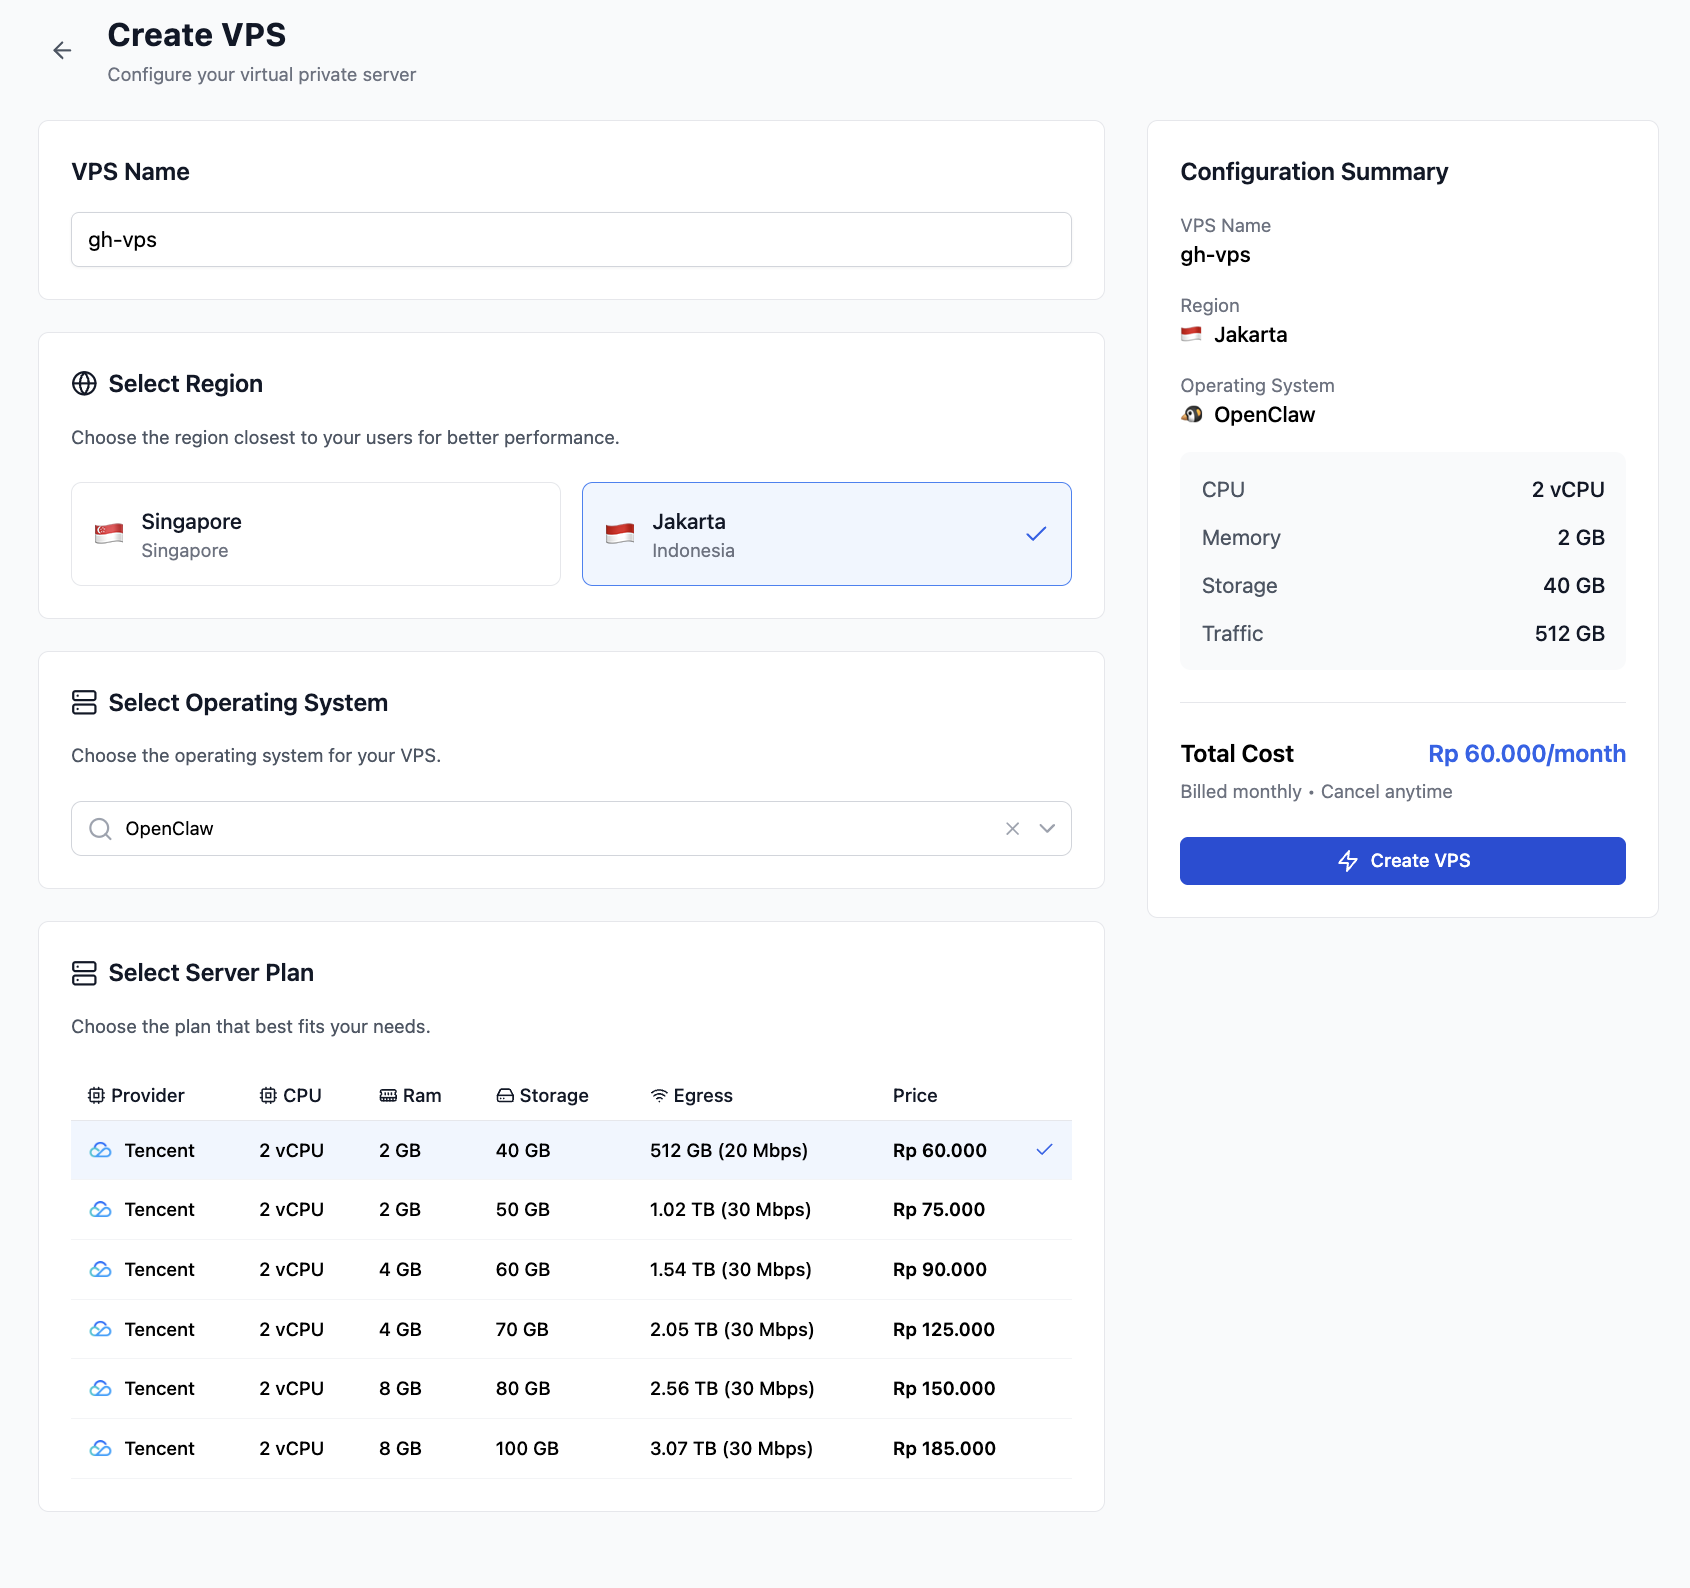Select the Singapore region card
Viewport: 1690px width, 1588px height.
pyautogui.click(x=315, y=533)
